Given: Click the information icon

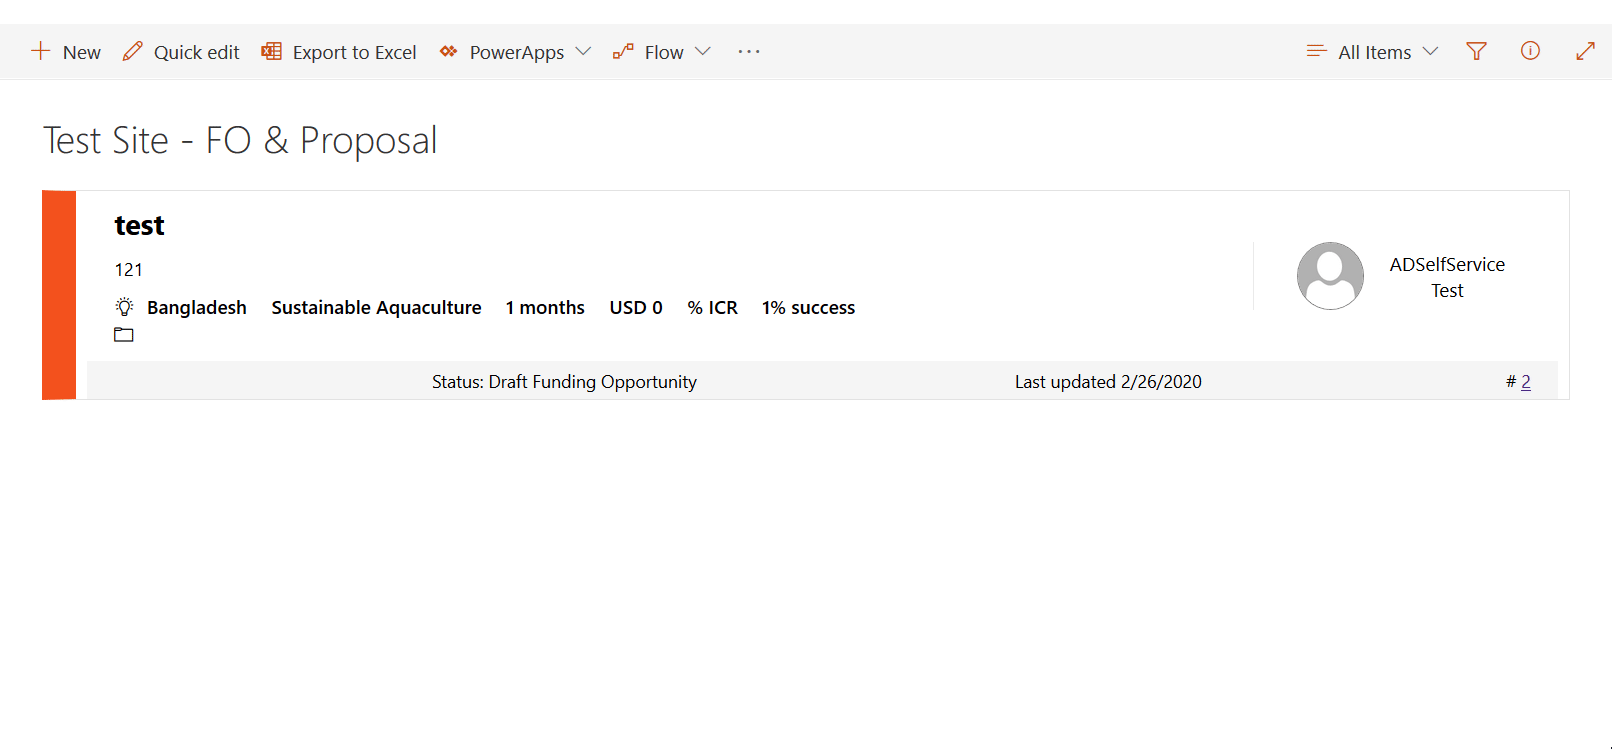Looking at the screenshot, I should (x=1529, y=51).
